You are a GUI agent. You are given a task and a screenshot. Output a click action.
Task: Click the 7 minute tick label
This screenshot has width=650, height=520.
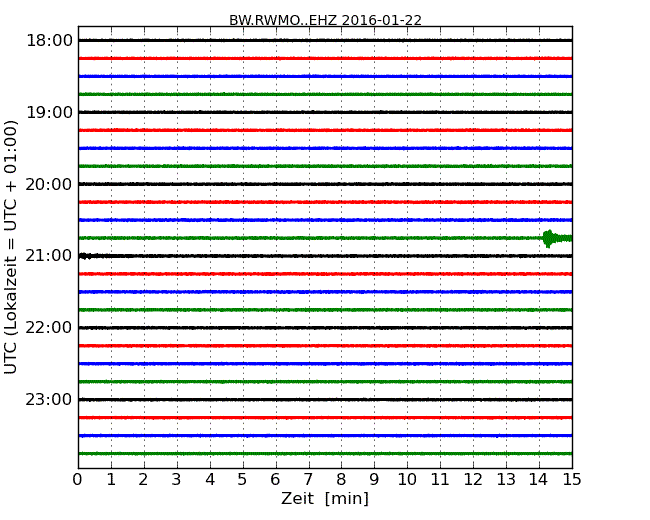point(308,480)
